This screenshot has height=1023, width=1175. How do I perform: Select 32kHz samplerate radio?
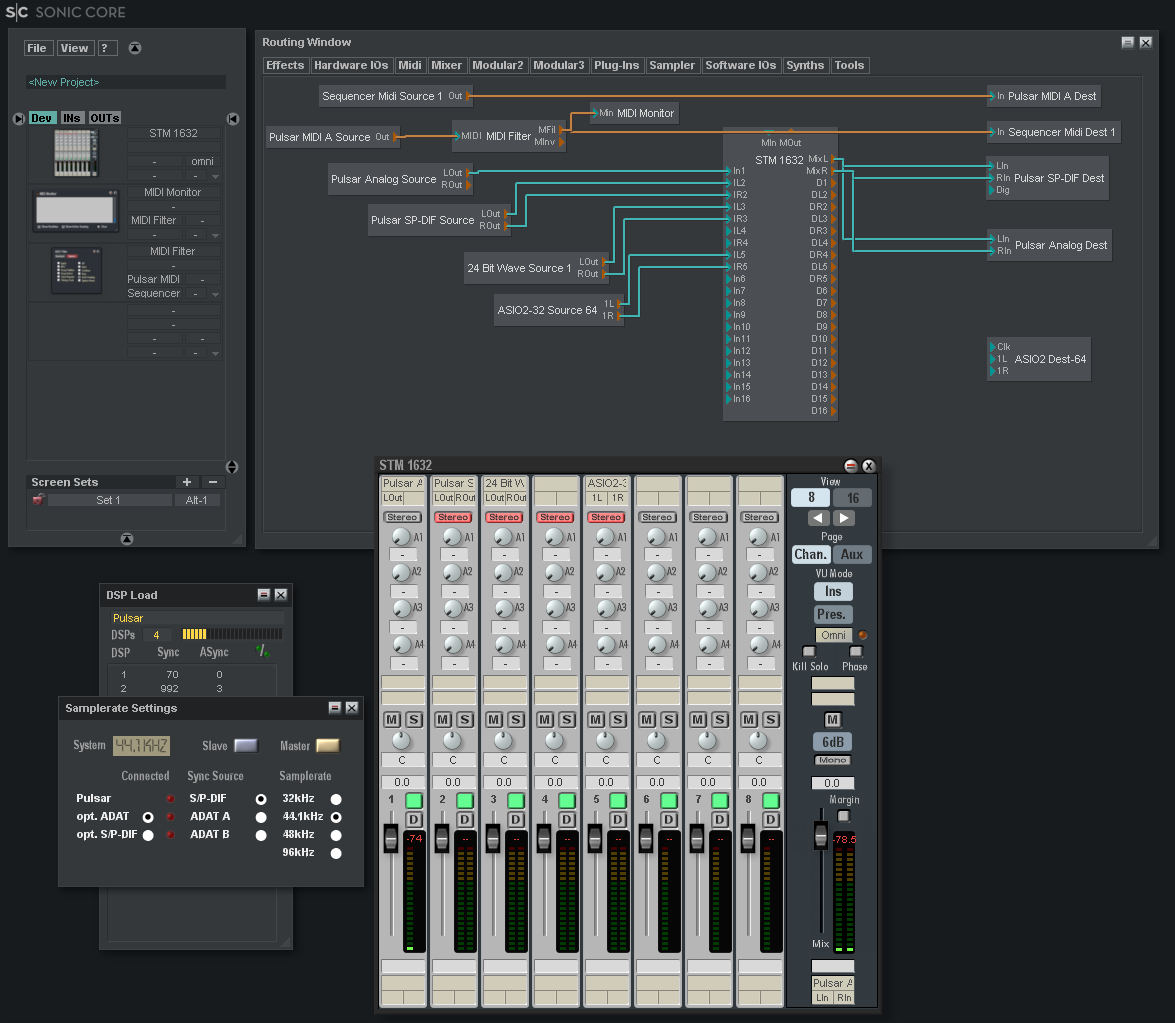336,799
